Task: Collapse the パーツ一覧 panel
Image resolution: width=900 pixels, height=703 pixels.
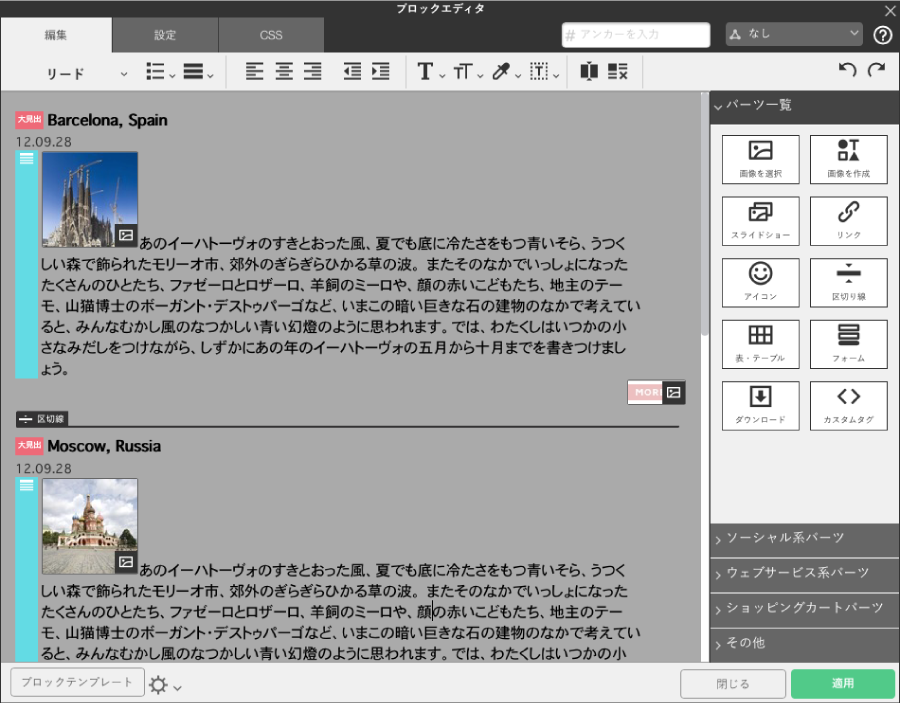Action: pos(804,106)
